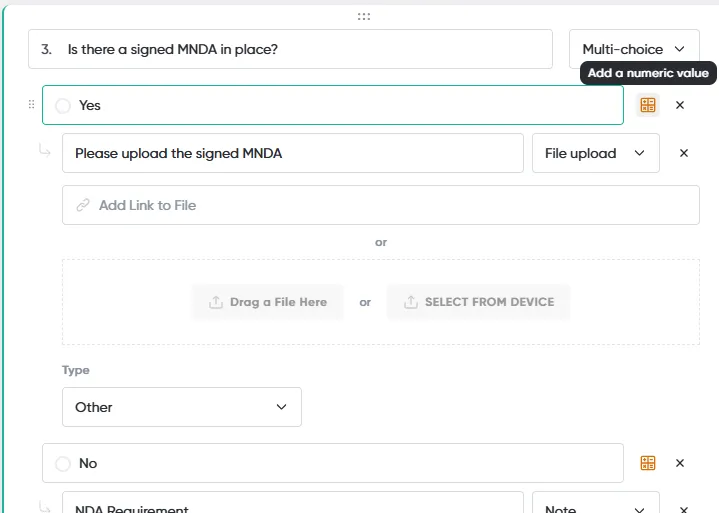Delete the 'Please upload the signed MNDA' follow-up
Image resolution: width=719 pixels, height=513 pixels.
click(x=684, y=153)
